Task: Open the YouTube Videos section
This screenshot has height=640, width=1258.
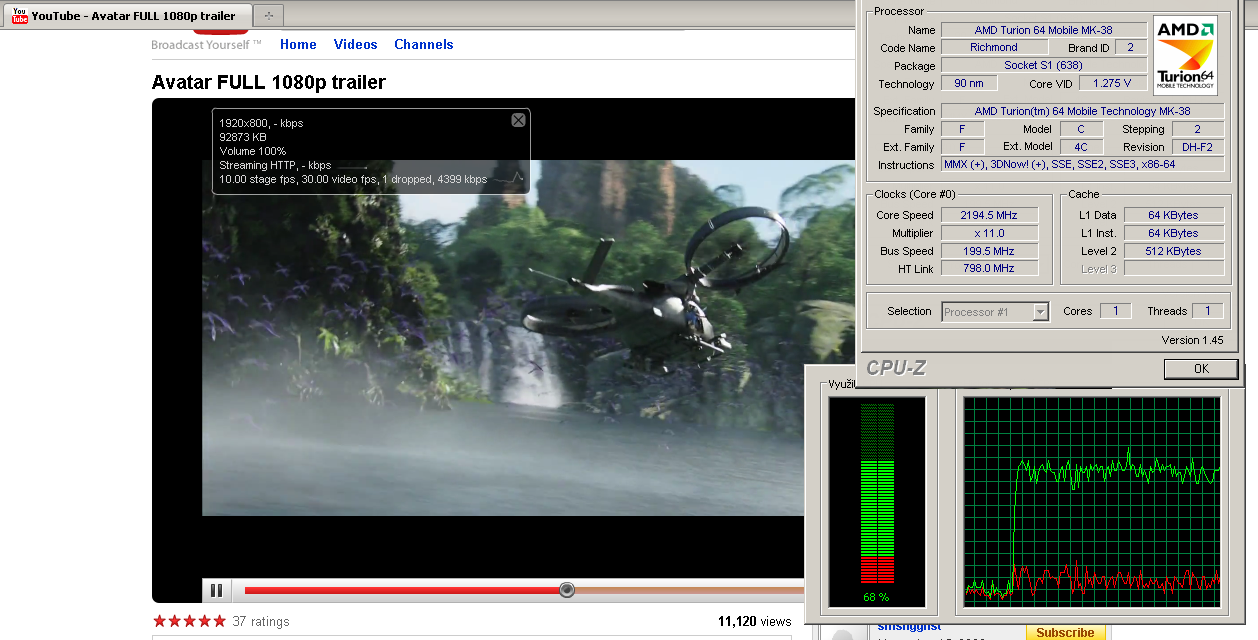Action: click(x=356, y=44)
